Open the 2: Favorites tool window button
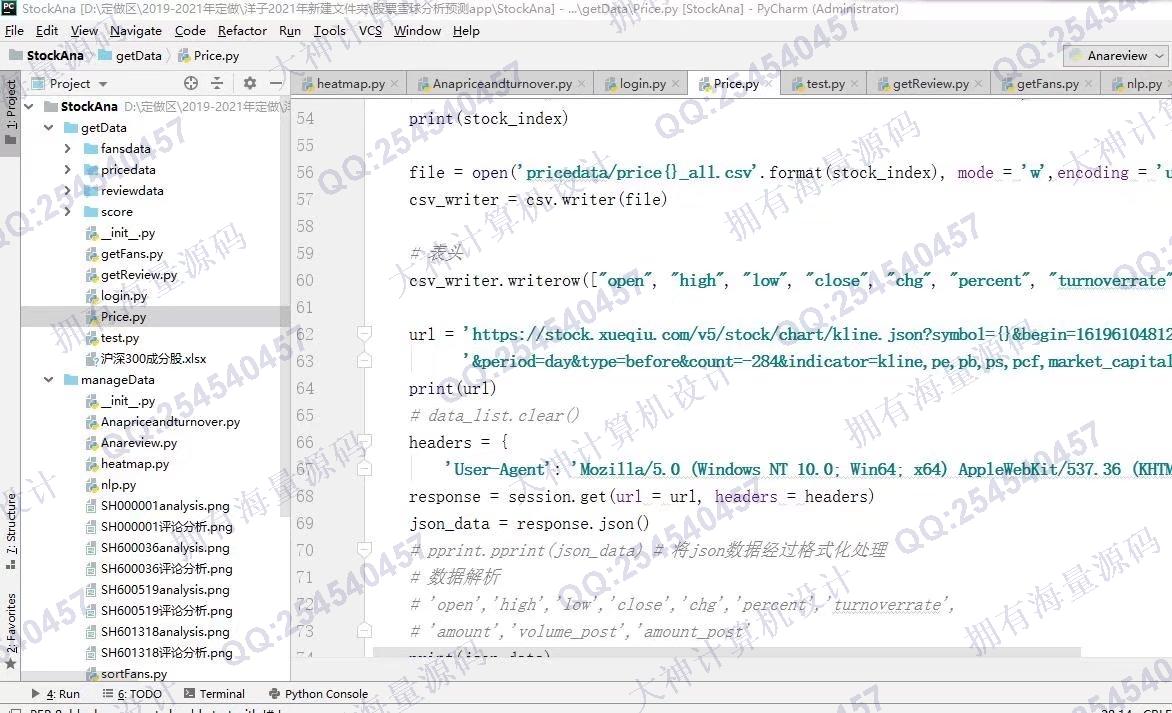This screenshot has height=713, width=1172. tap(10, 630)
